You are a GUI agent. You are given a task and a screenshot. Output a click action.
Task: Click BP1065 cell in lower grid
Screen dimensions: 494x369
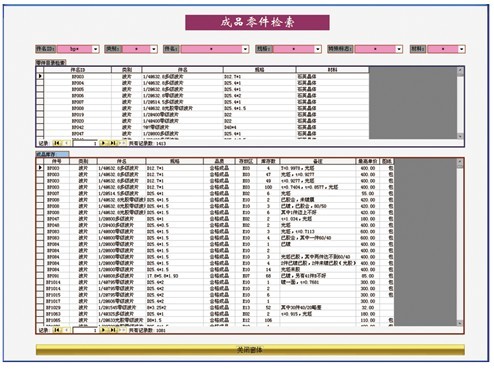point(57,320)
